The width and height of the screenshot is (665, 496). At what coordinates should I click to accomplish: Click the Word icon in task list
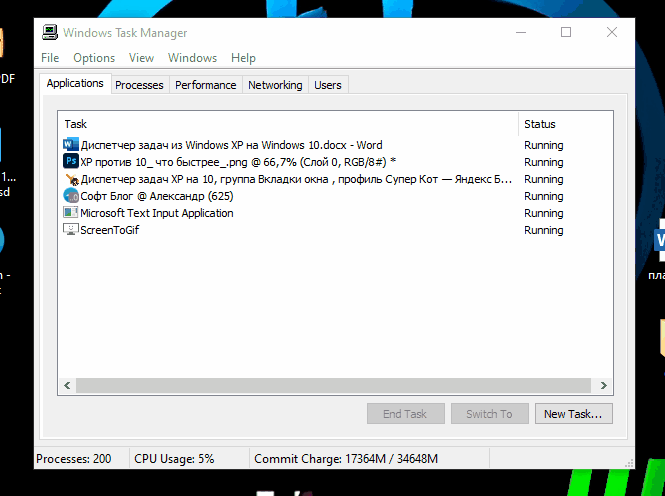[x=70, y=145]
